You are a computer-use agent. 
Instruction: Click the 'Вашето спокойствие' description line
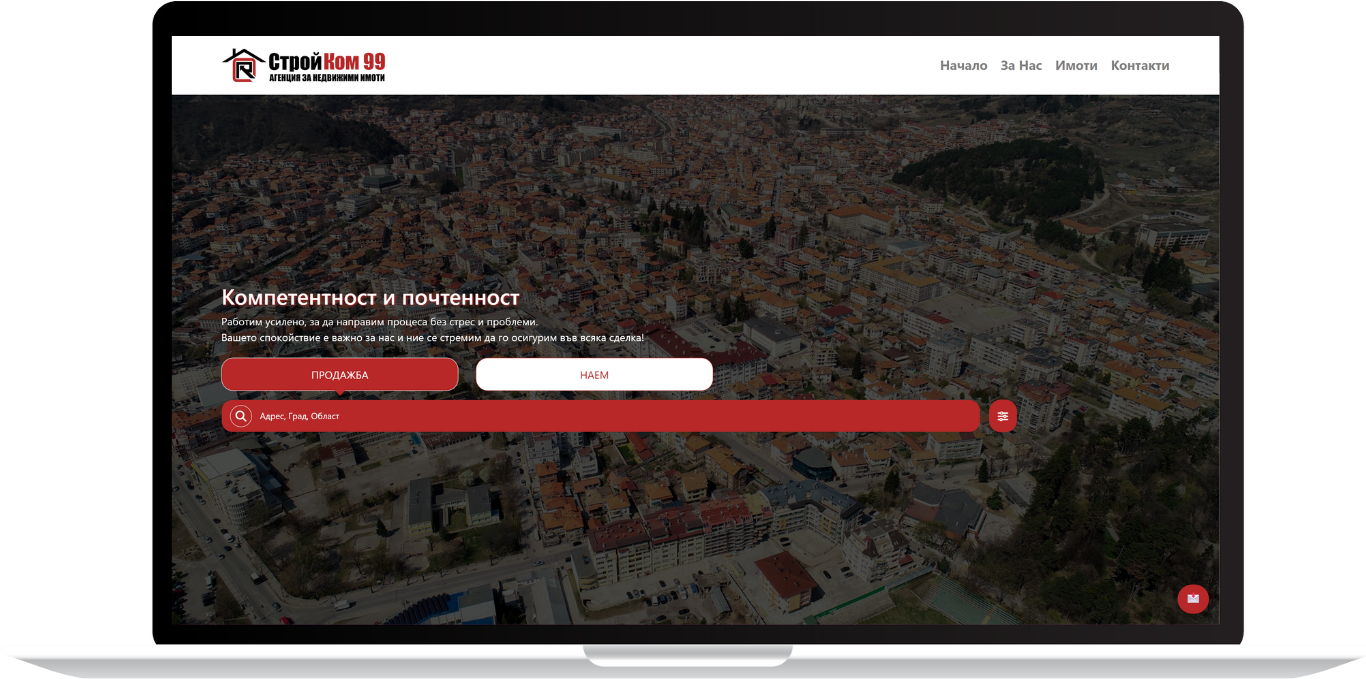[432, 338]
